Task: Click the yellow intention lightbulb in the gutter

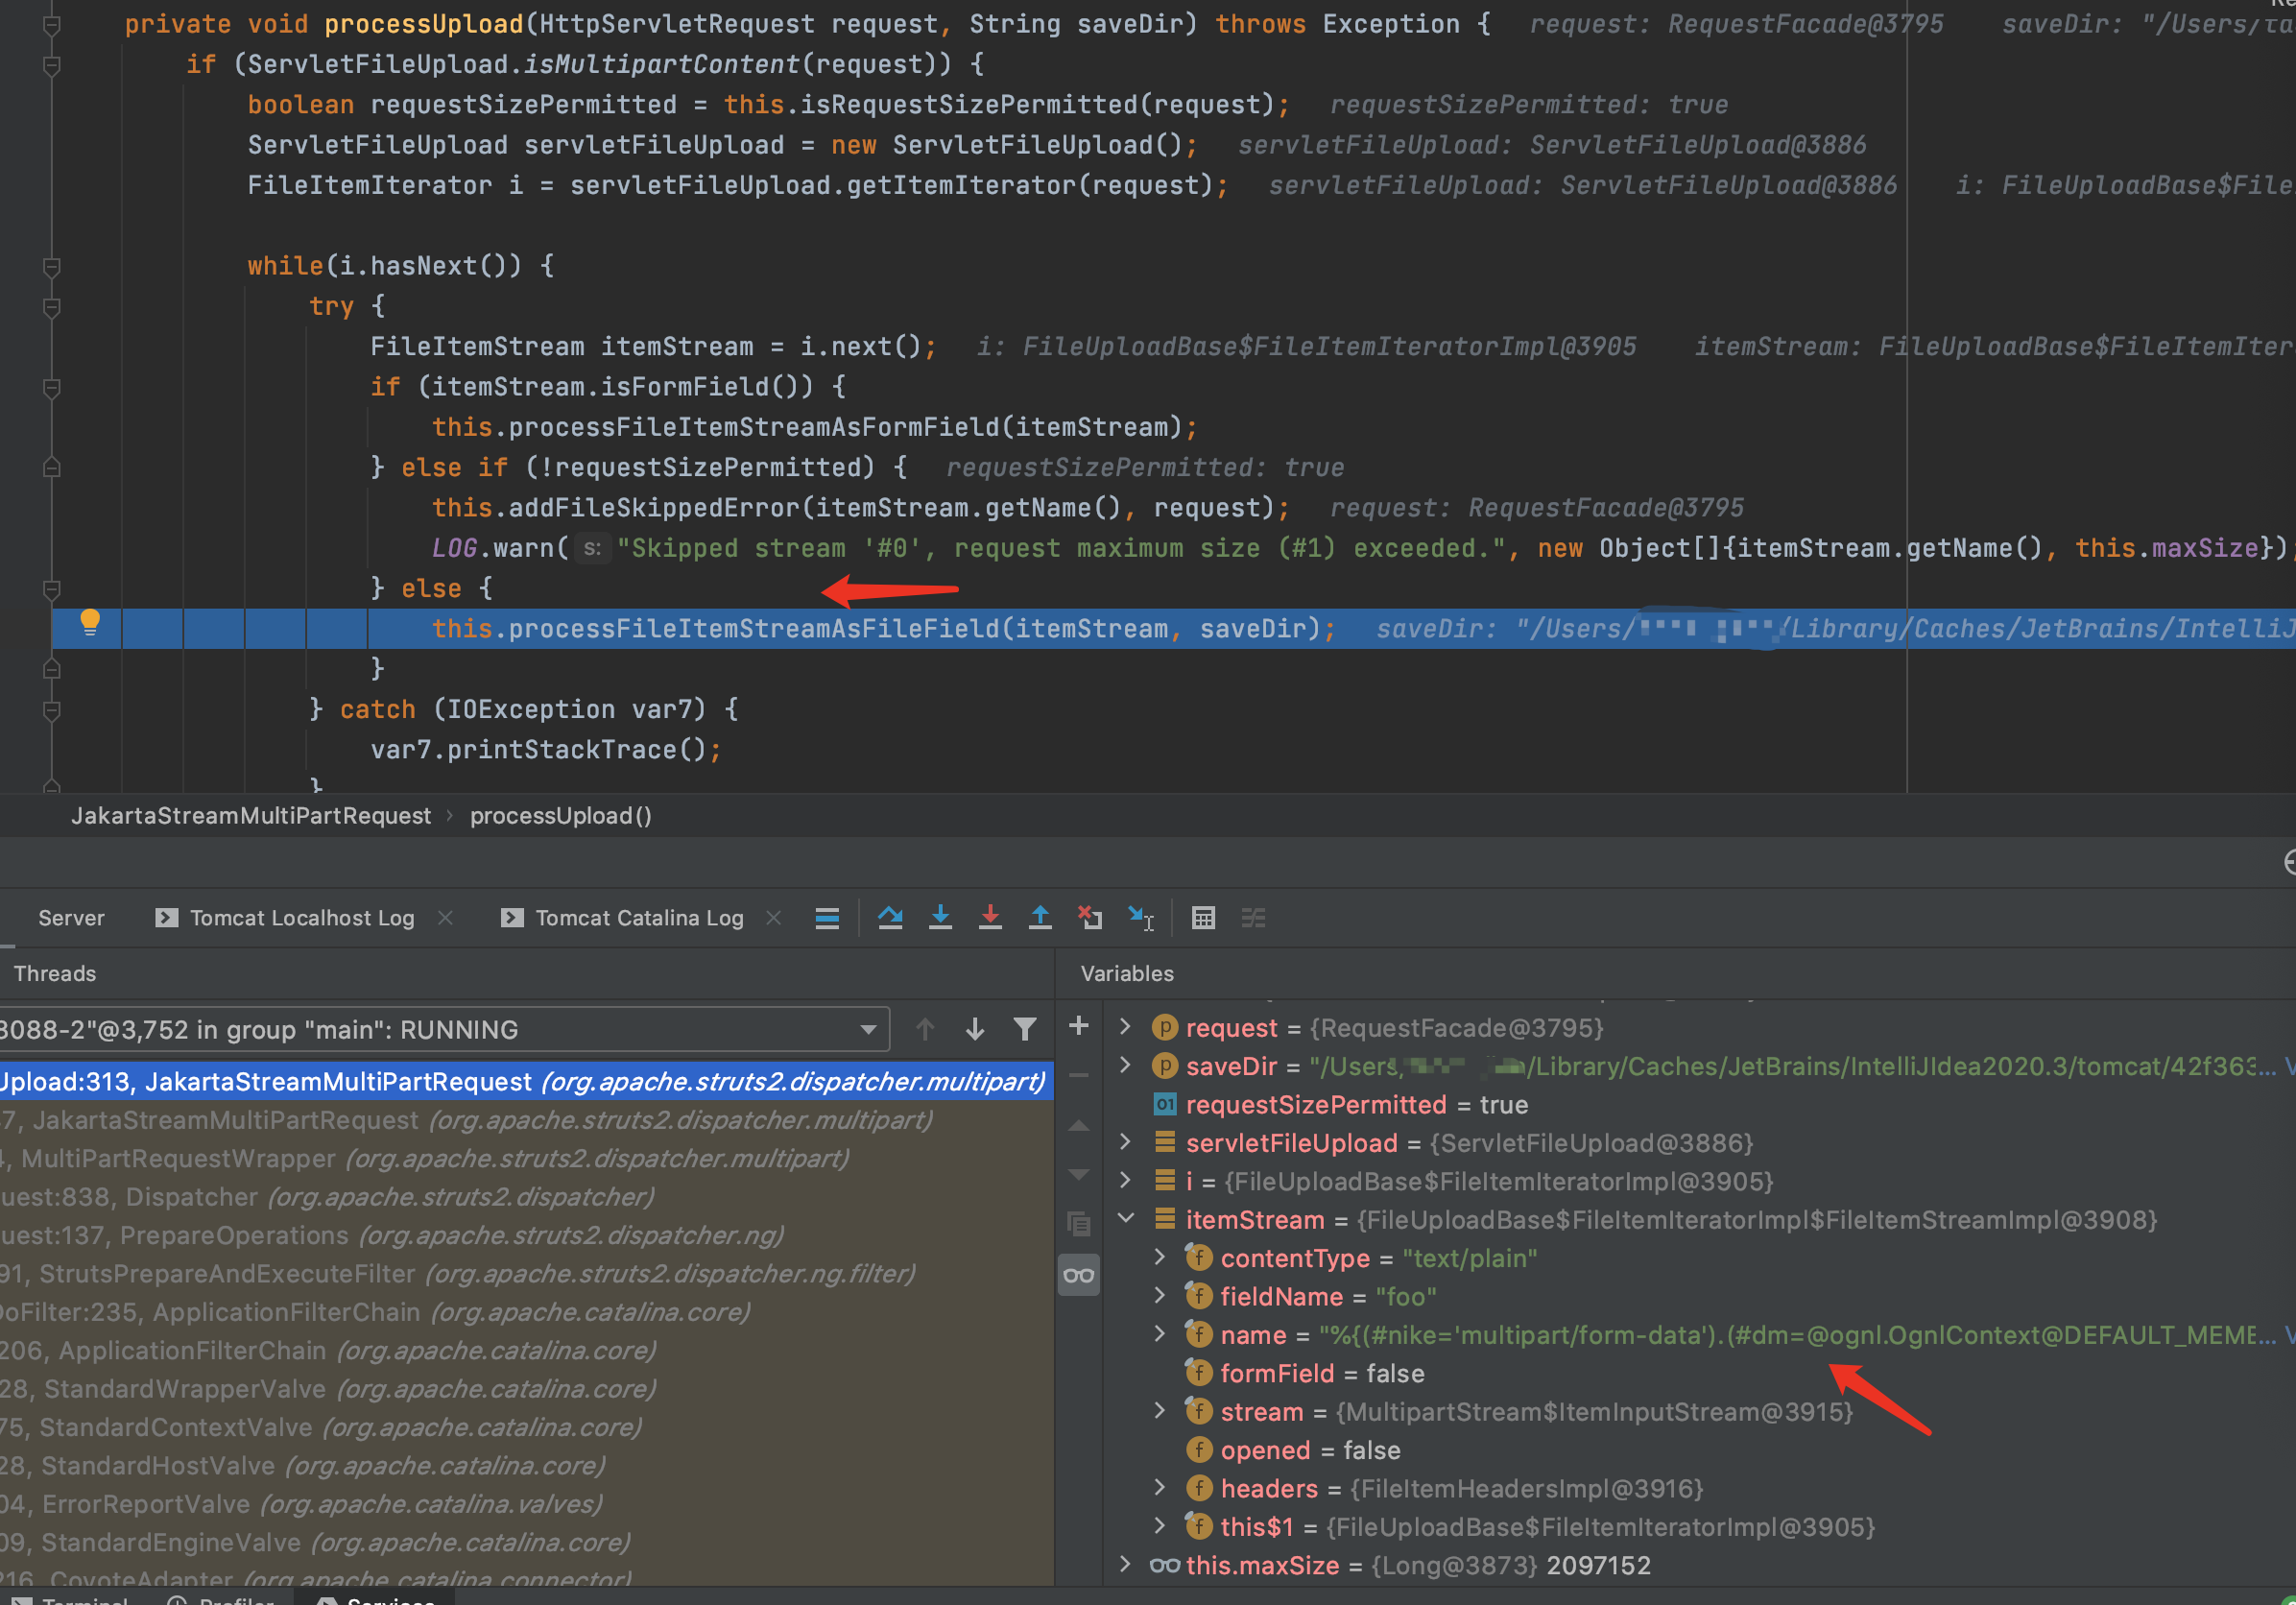Action: [x=90, y=622]
